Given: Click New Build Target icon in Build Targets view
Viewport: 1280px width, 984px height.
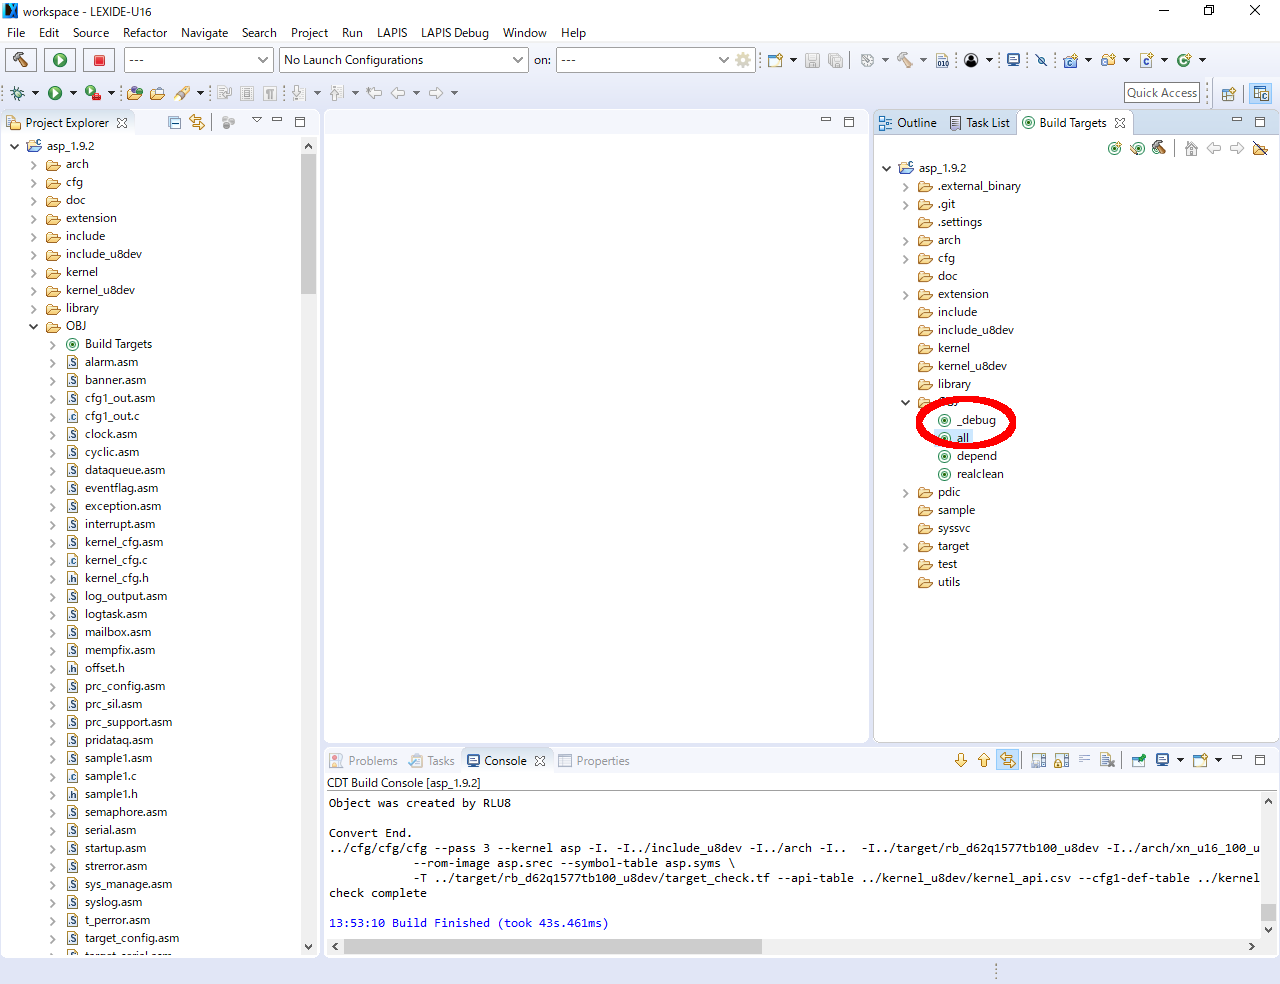Looking at the screenshot, I should click(x=1115, y=148).
